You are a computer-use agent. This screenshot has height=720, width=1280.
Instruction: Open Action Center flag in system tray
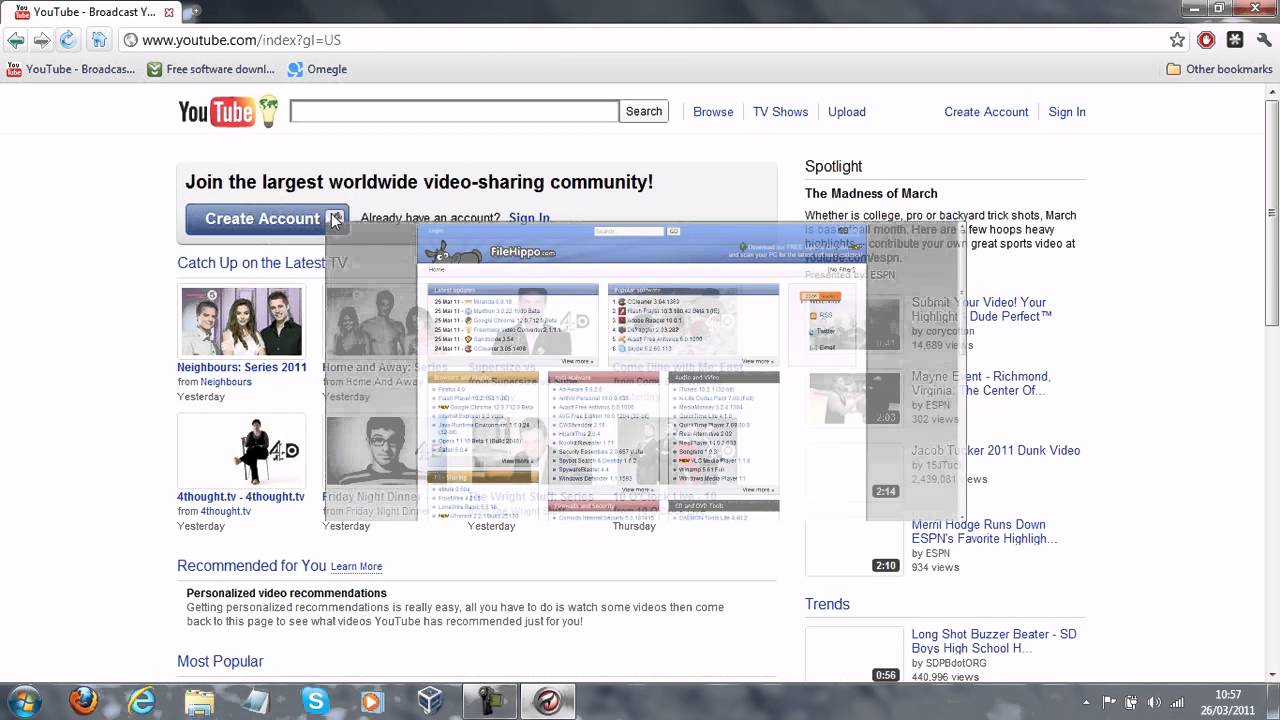pos(1109,702)
